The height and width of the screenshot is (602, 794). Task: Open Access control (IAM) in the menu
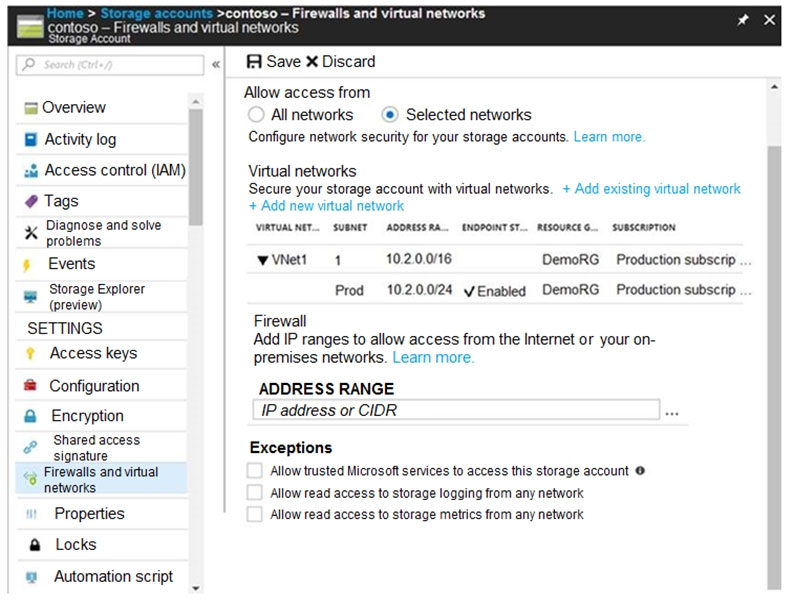point(114,170)
